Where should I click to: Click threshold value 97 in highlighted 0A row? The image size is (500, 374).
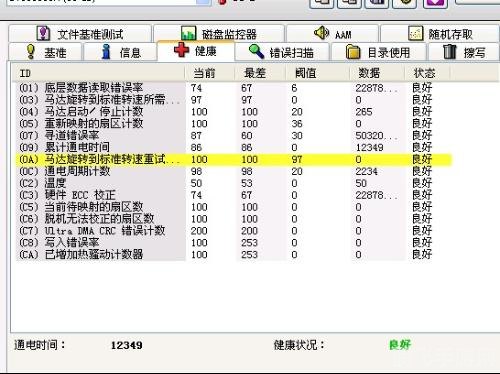[297, 159]
